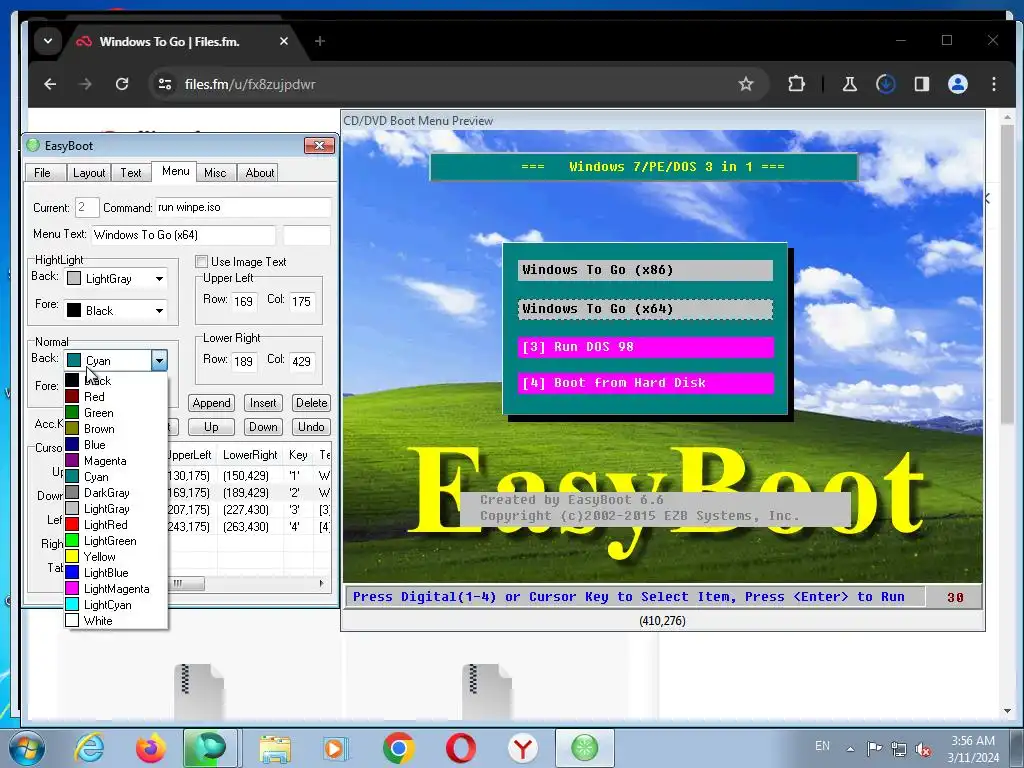The width and height of the screenshot is (1024, 768).
Task: Open Opera browser from taskbar
Action: [460, 748]
